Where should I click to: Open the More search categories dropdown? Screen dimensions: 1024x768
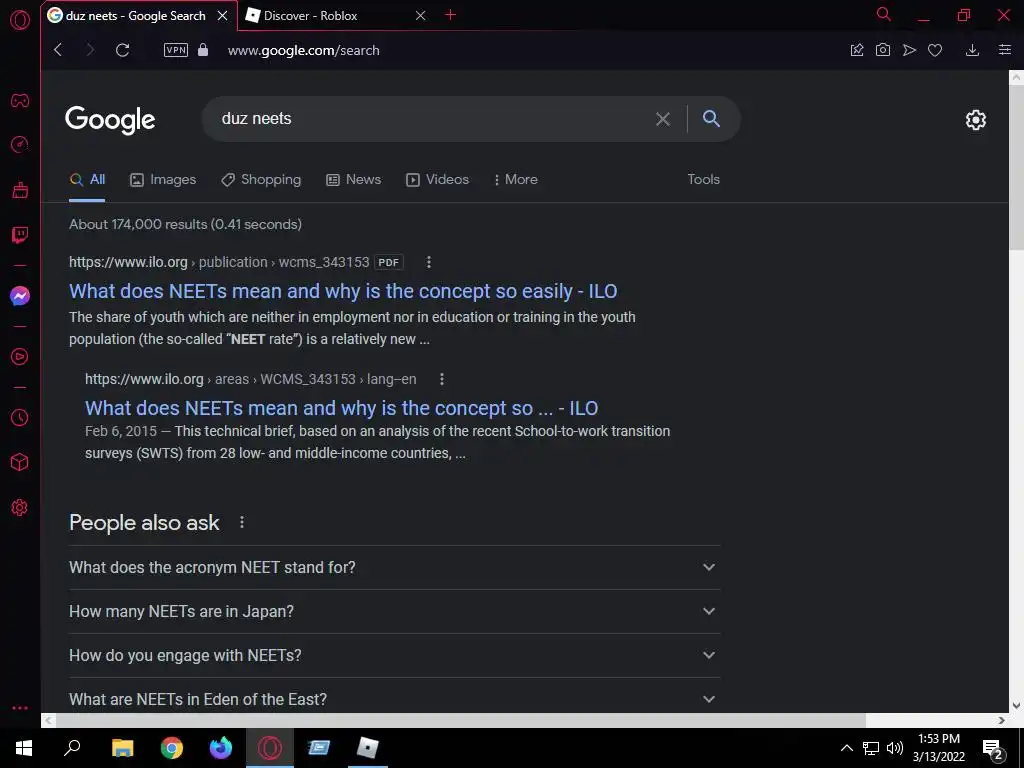[x=516, y=180]
